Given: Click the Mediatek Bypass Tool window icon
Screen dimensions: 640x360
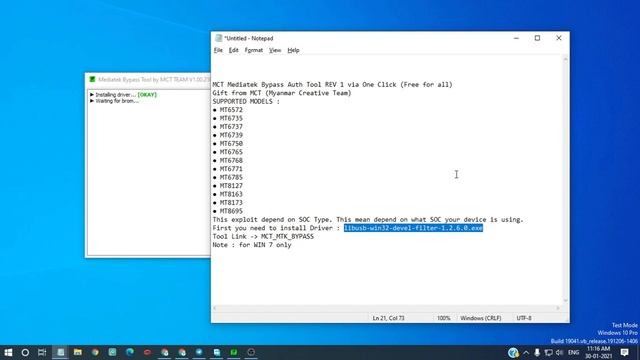Looking at the screenshot, I should point(92,80).
